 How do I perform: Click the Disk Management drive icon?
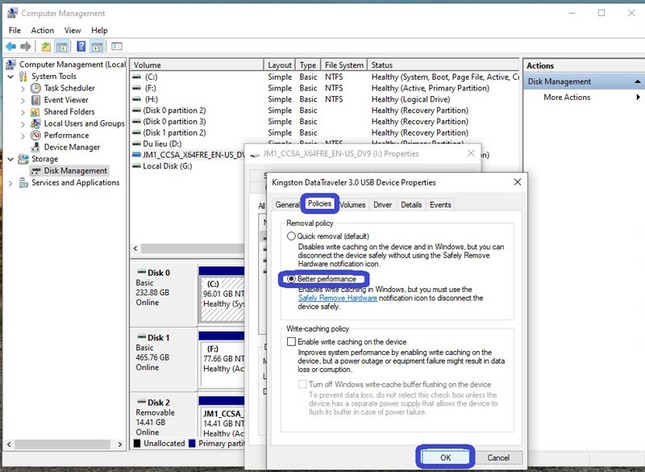tap(36, 171)
